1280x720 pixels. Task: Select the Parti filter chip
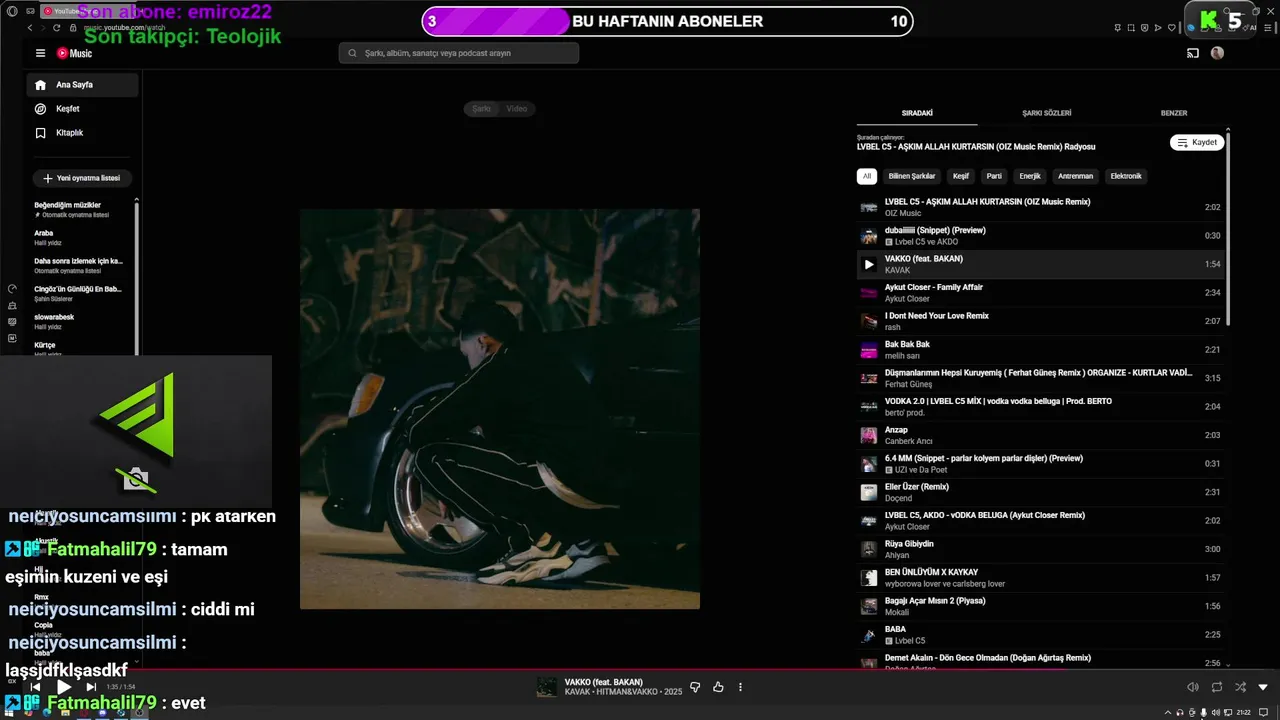tap(994, 176)
